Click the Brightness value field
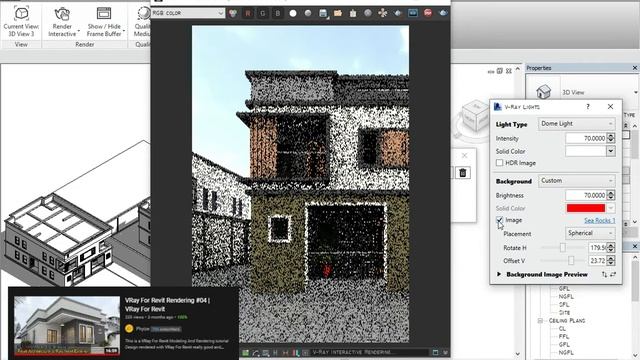This screenshot has height=360, width=640. click(586, 195)
